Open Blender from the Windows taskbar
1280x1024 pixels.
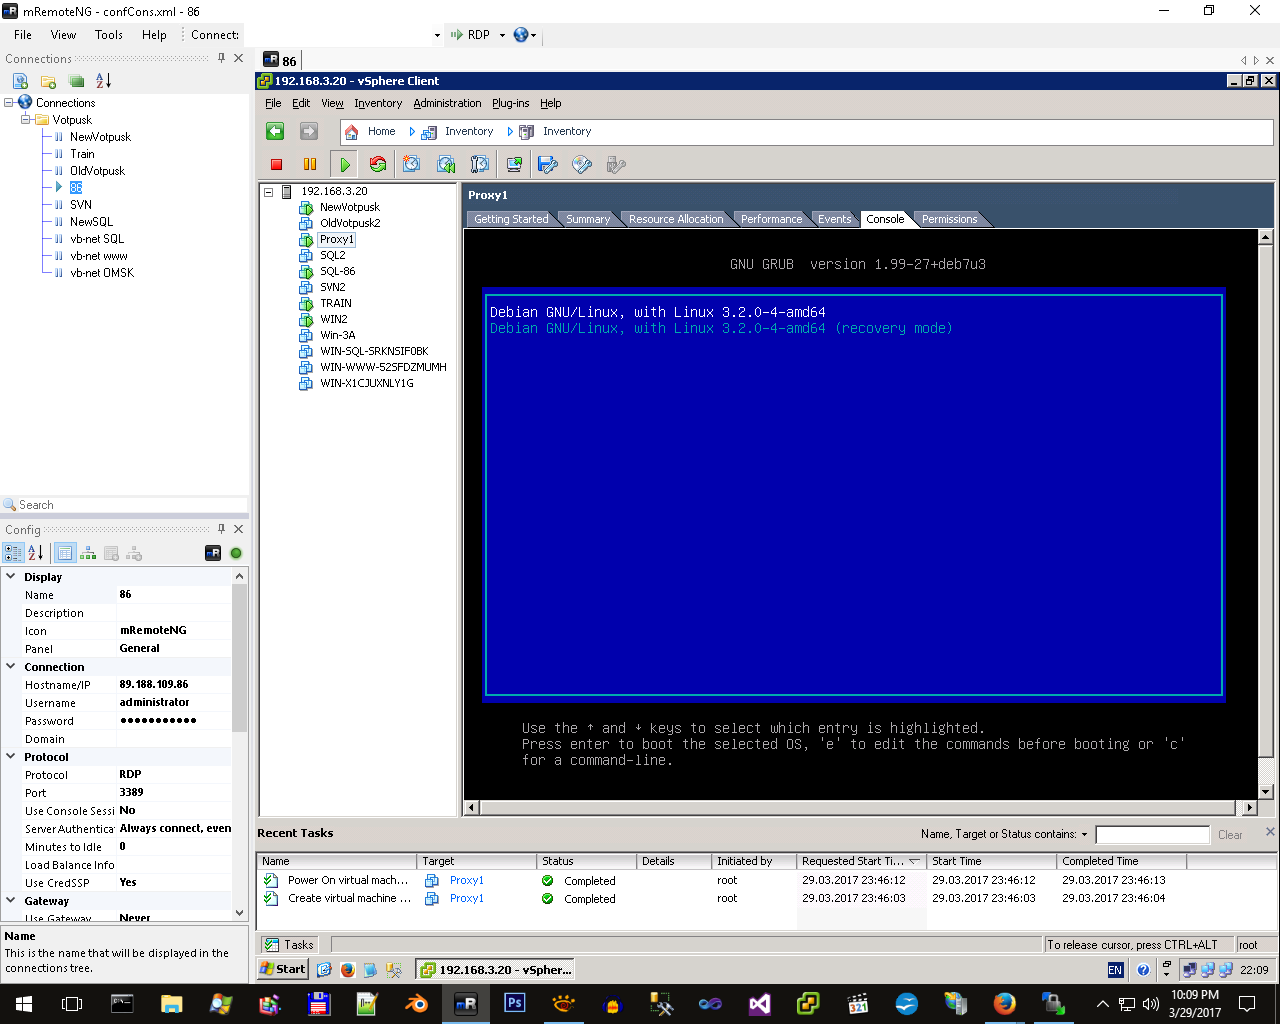pyautogui.click(x=417, y=1002)
